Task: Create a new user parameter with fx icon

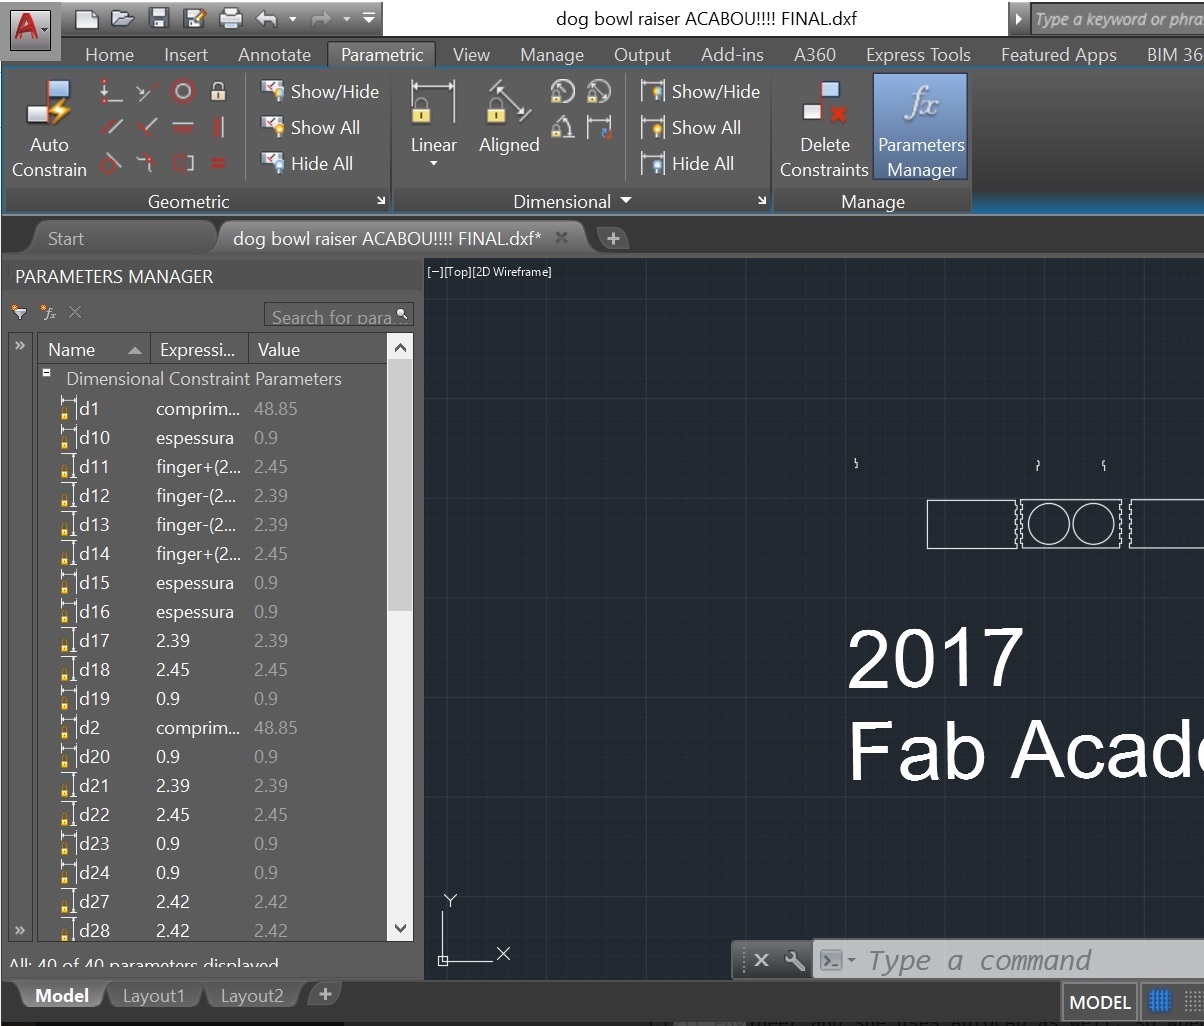Action: click(48, 313)
